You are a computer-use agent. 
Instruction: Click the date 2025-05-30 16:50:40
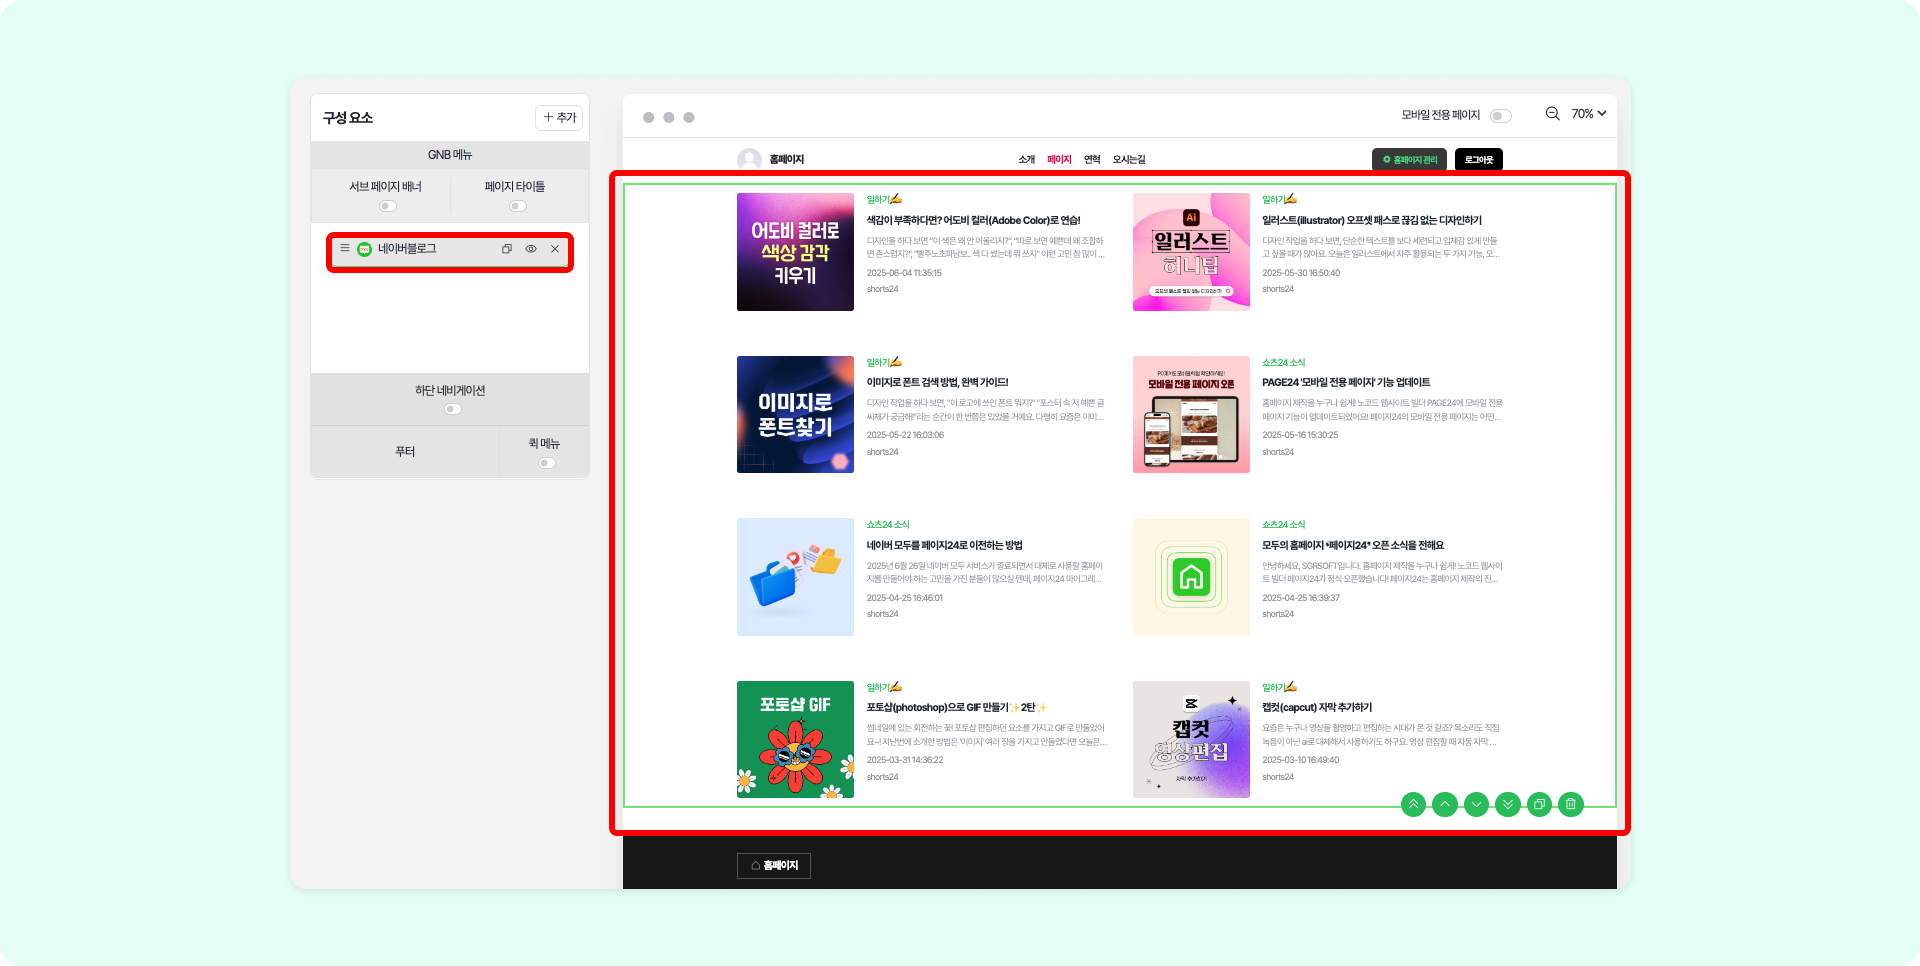pos(1301,273)
